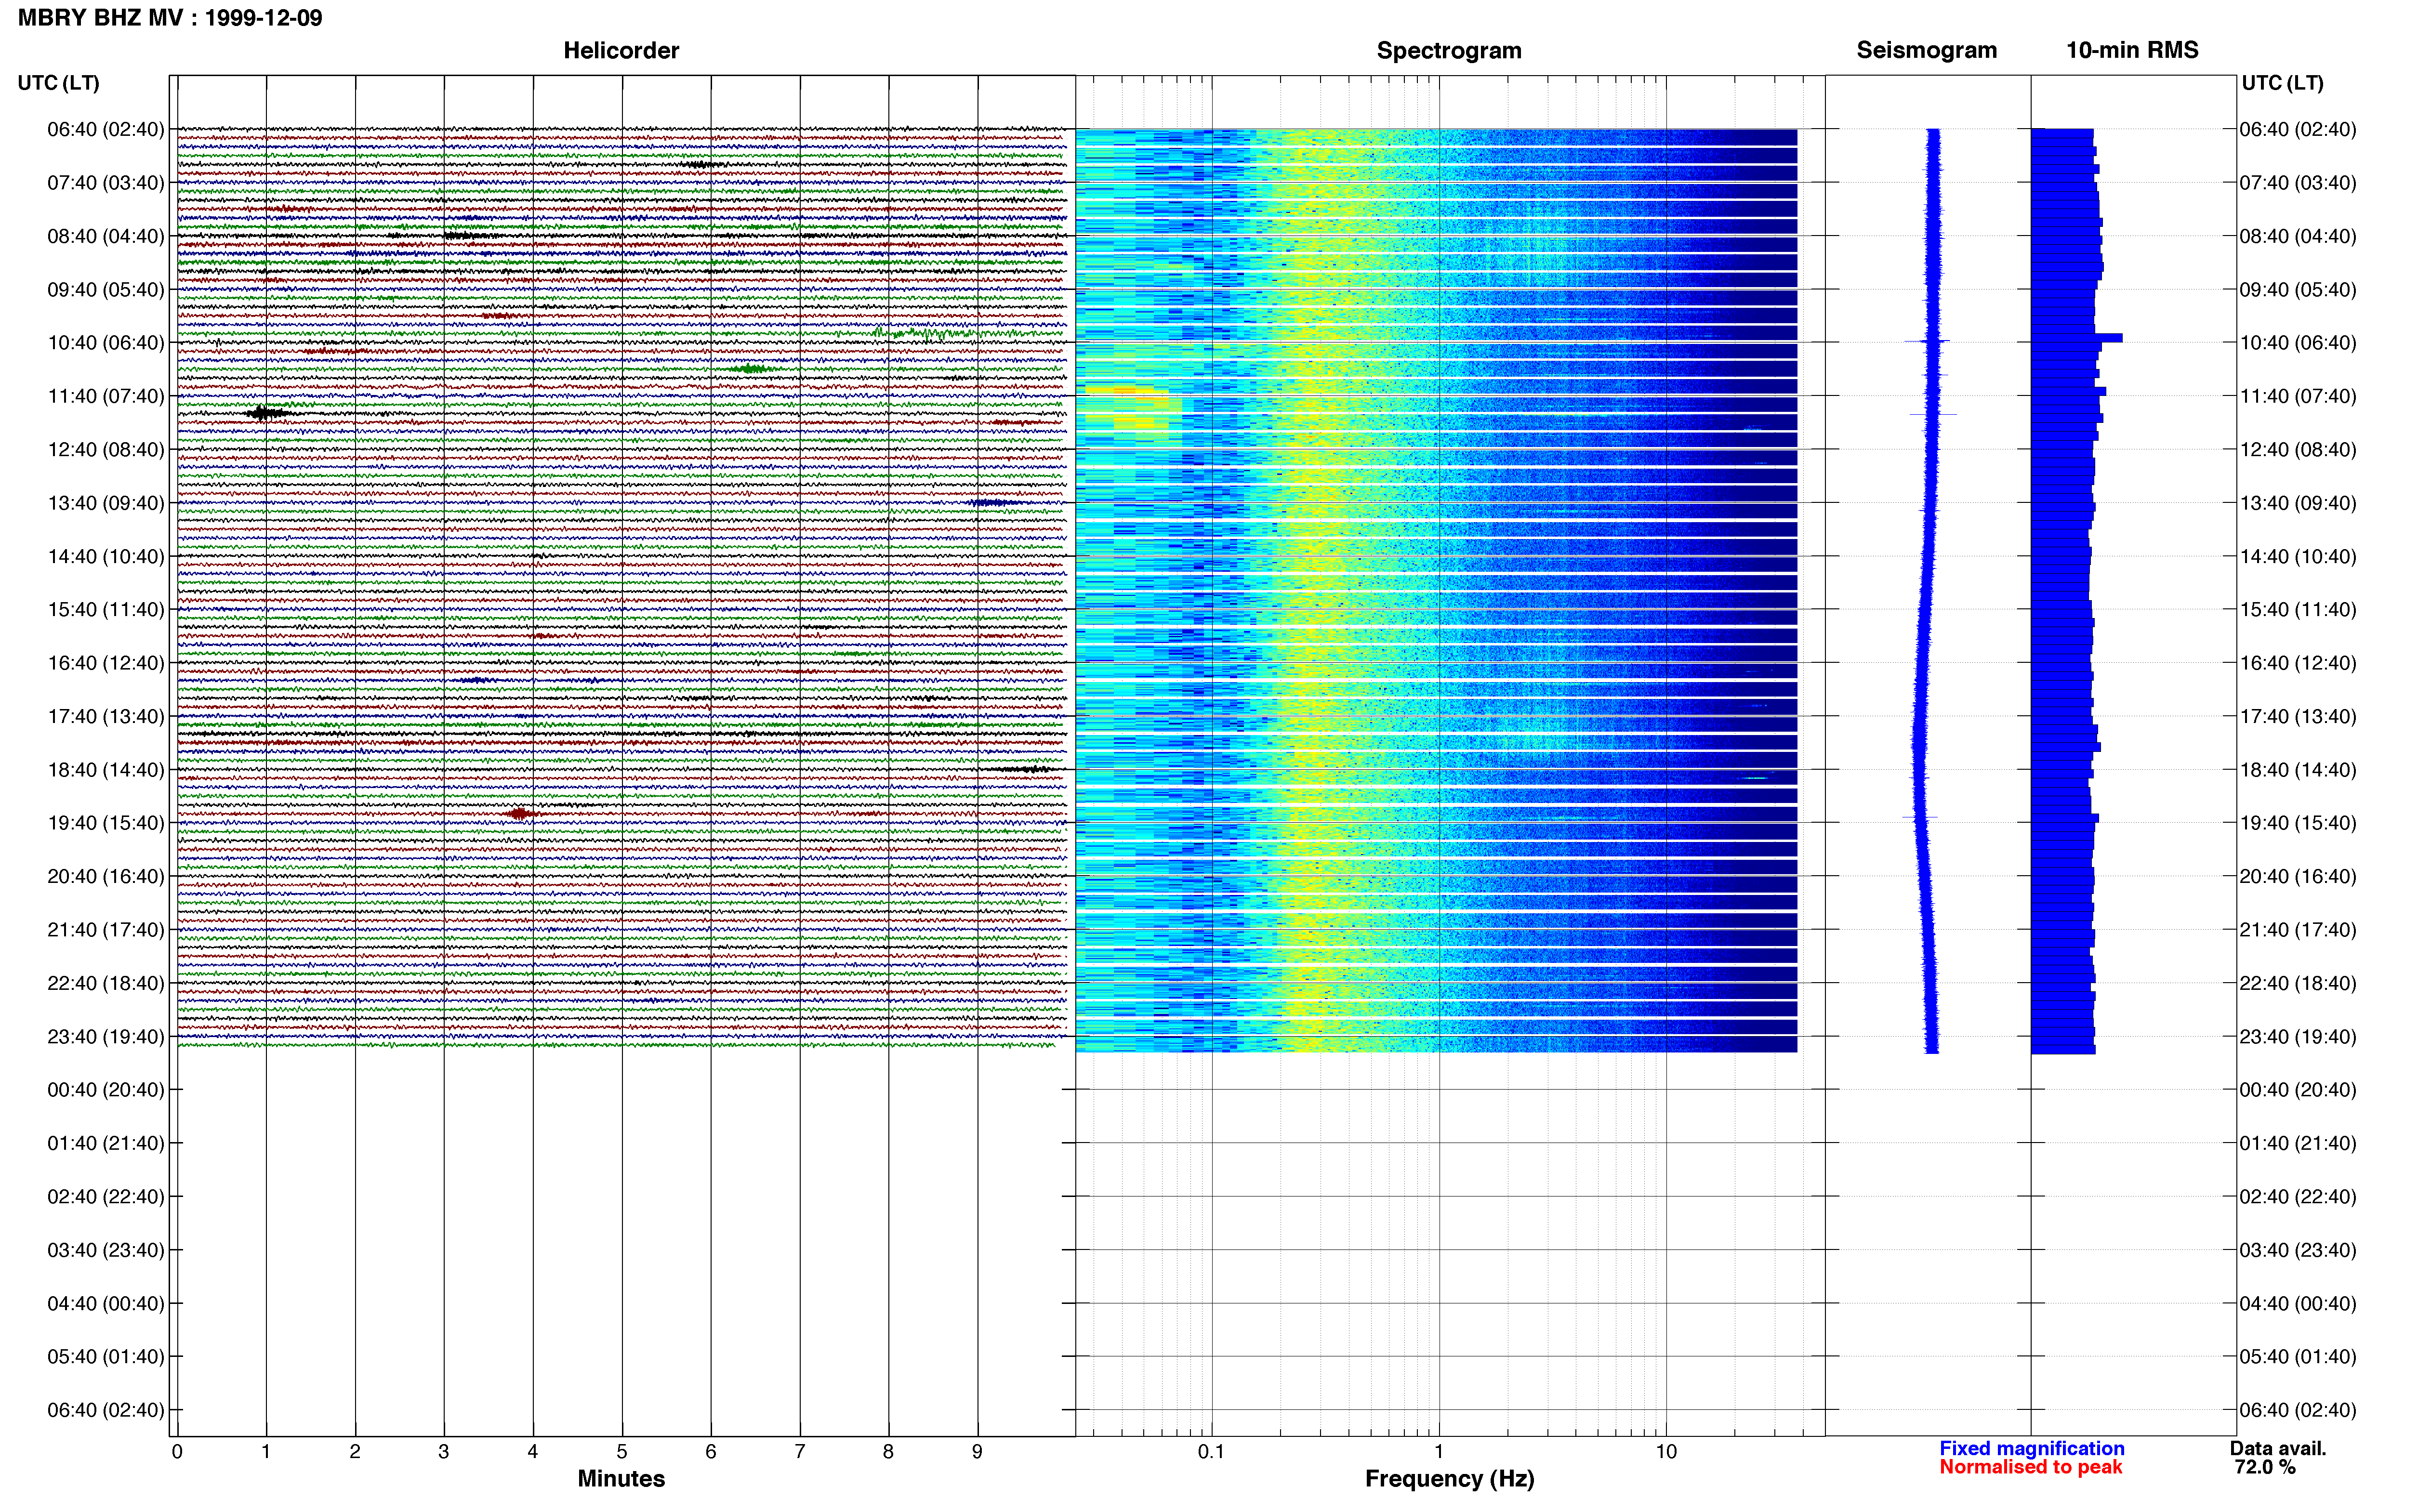This screenshot has width=2418, height=1512.
Task: Click the '10' frequency tick label
Action: pyautogui.click(x=1666, y=1452)
